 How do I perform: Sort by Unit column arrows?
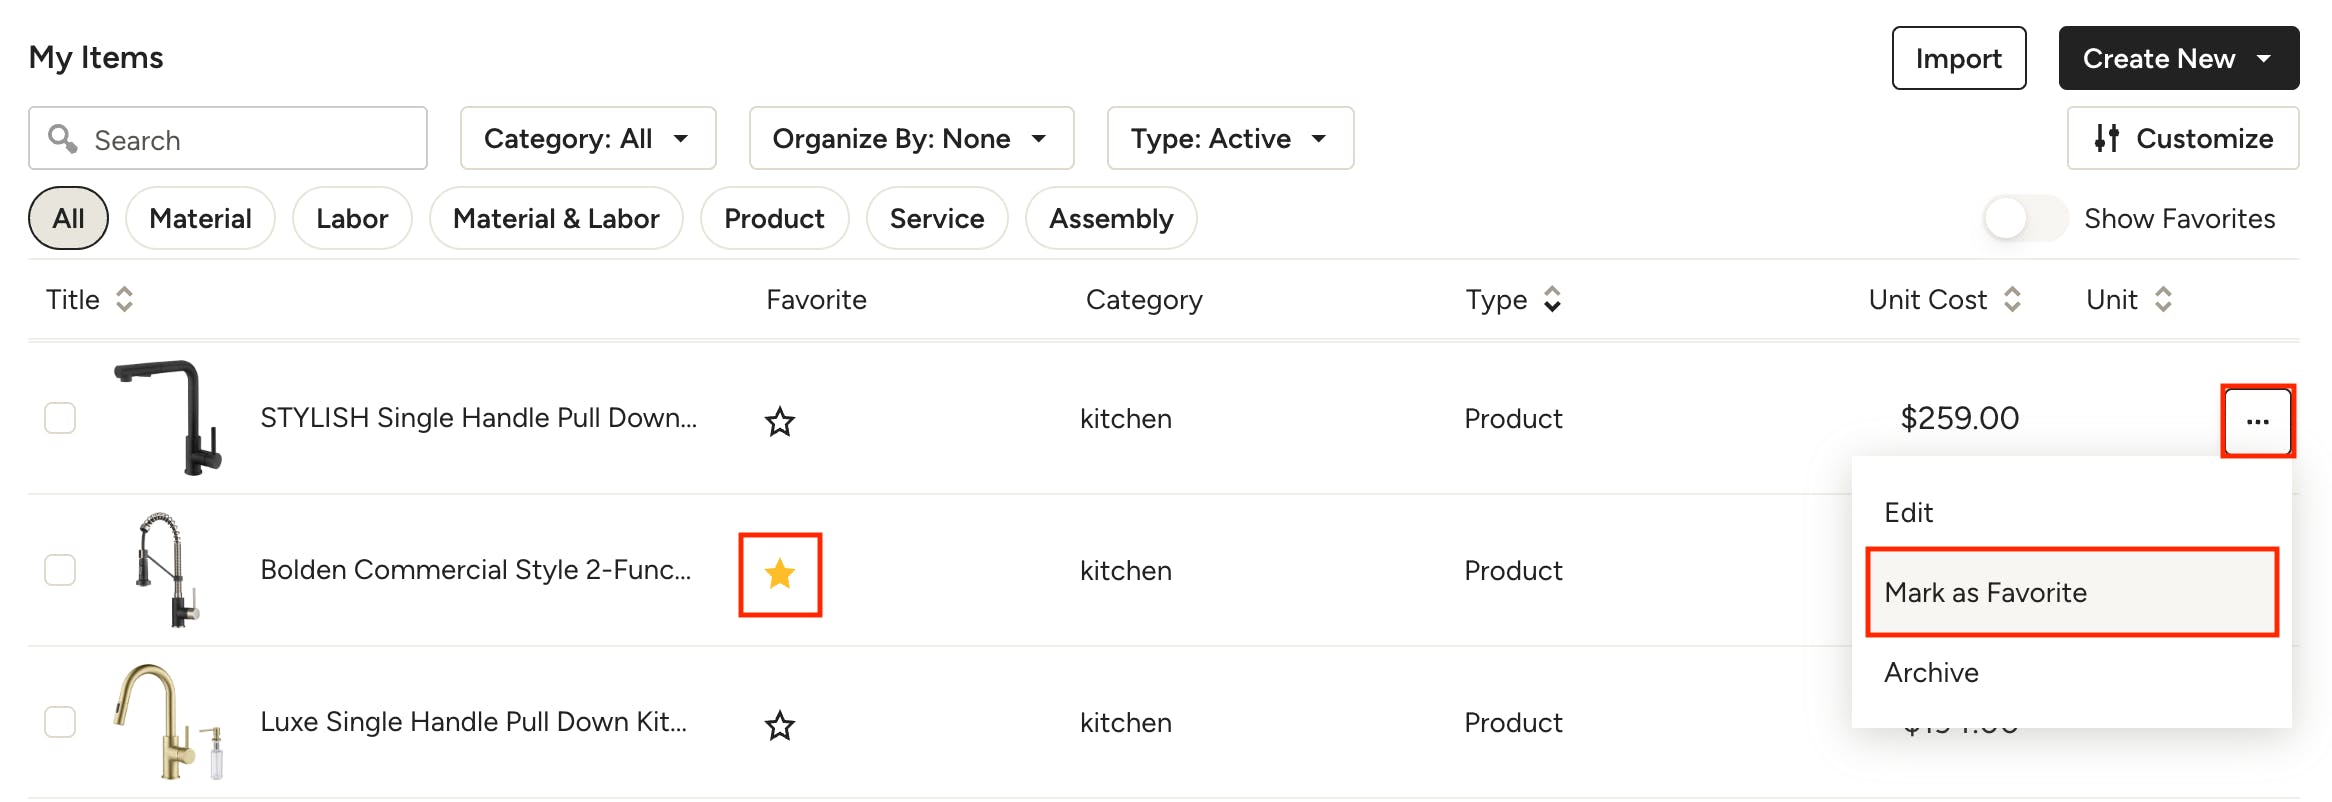pos(2163,299)
